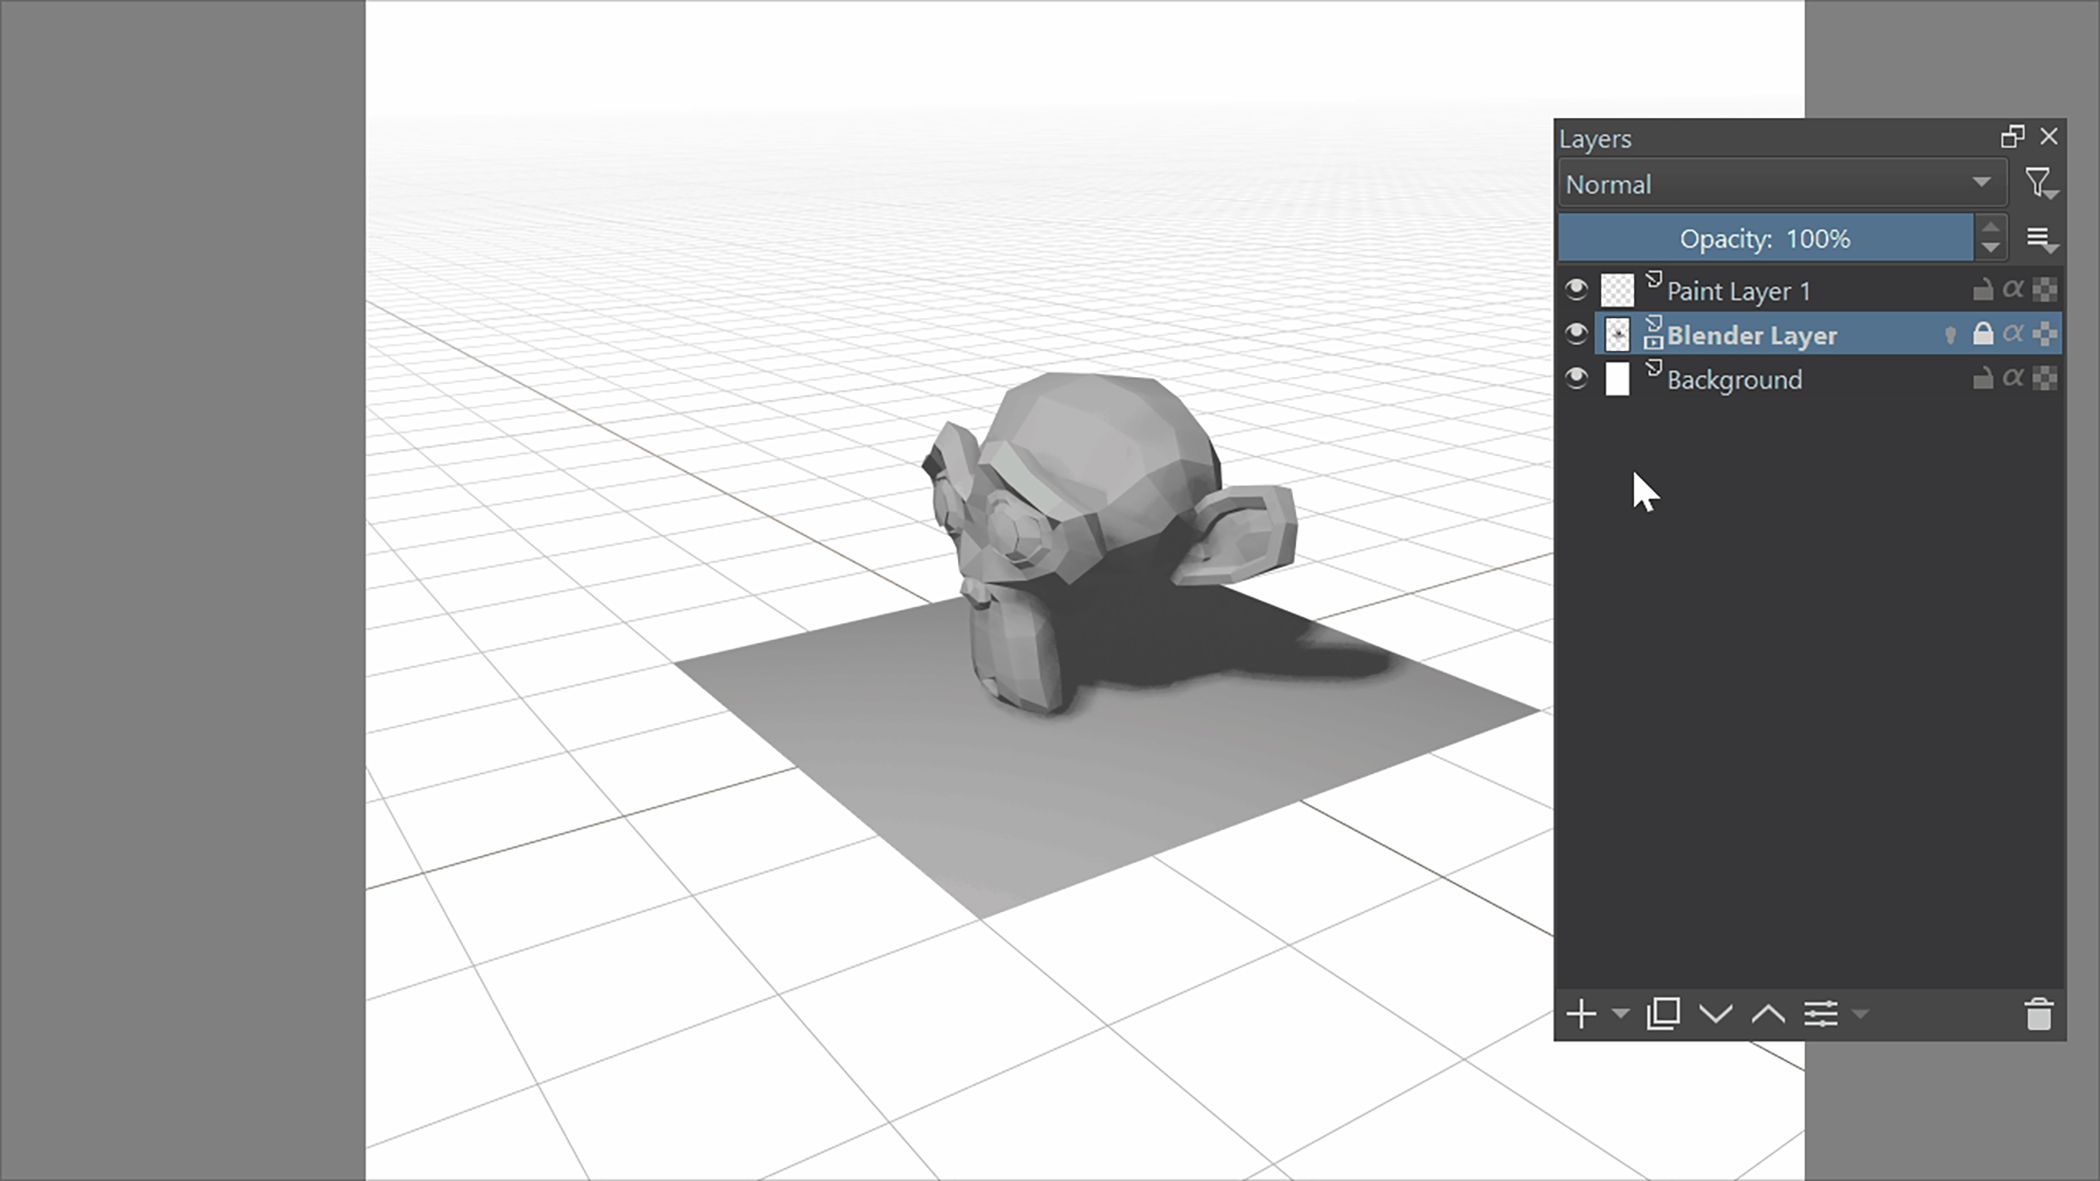The image size is (2100, 1181).
Task: Float the Layers docker panel
Action: point(2012,137)
